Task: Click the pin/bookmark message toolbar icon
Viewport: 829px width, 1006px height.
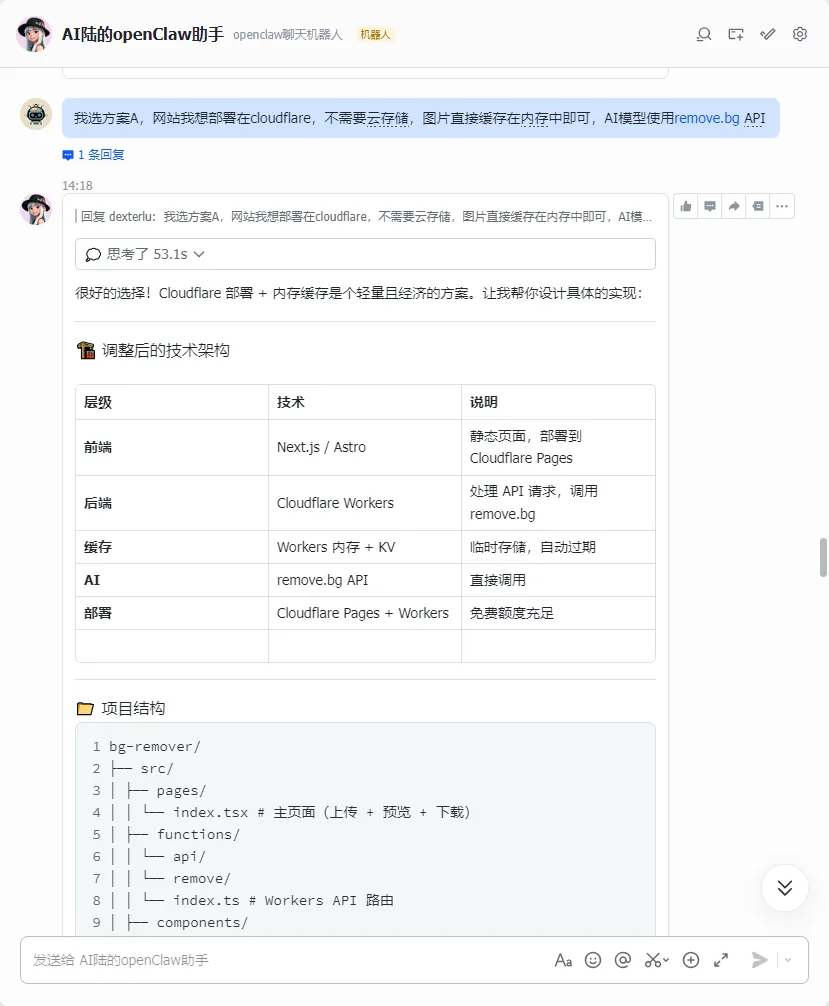Action: (x=758, y=206)
